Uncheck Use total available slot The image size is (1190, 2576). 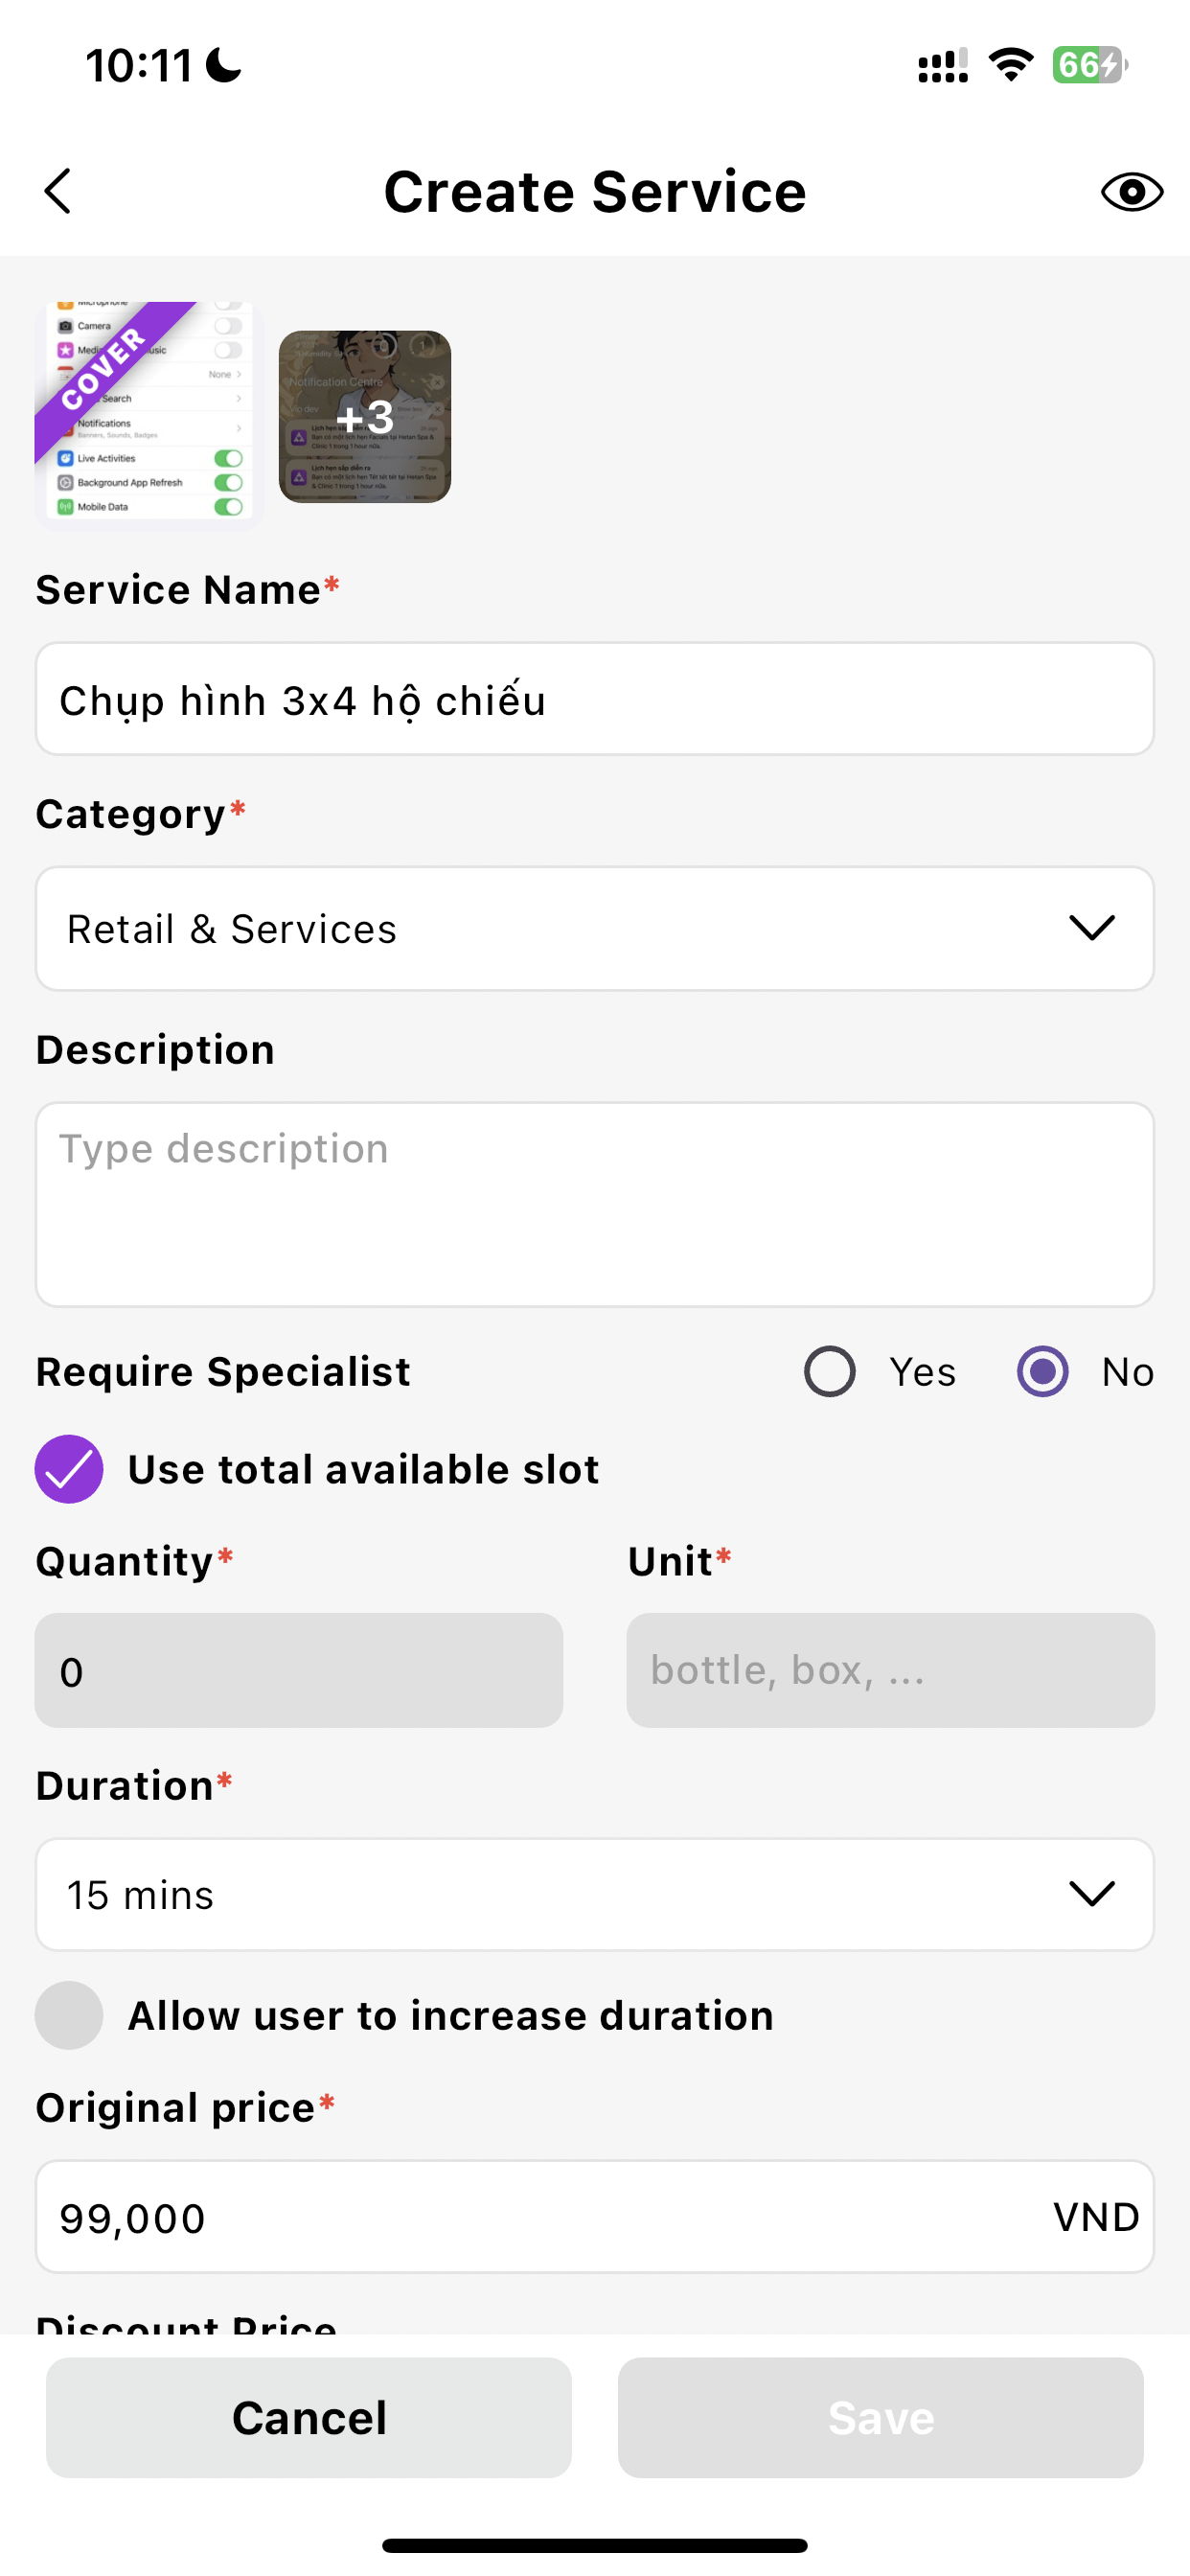click(x=69, y=1469)
